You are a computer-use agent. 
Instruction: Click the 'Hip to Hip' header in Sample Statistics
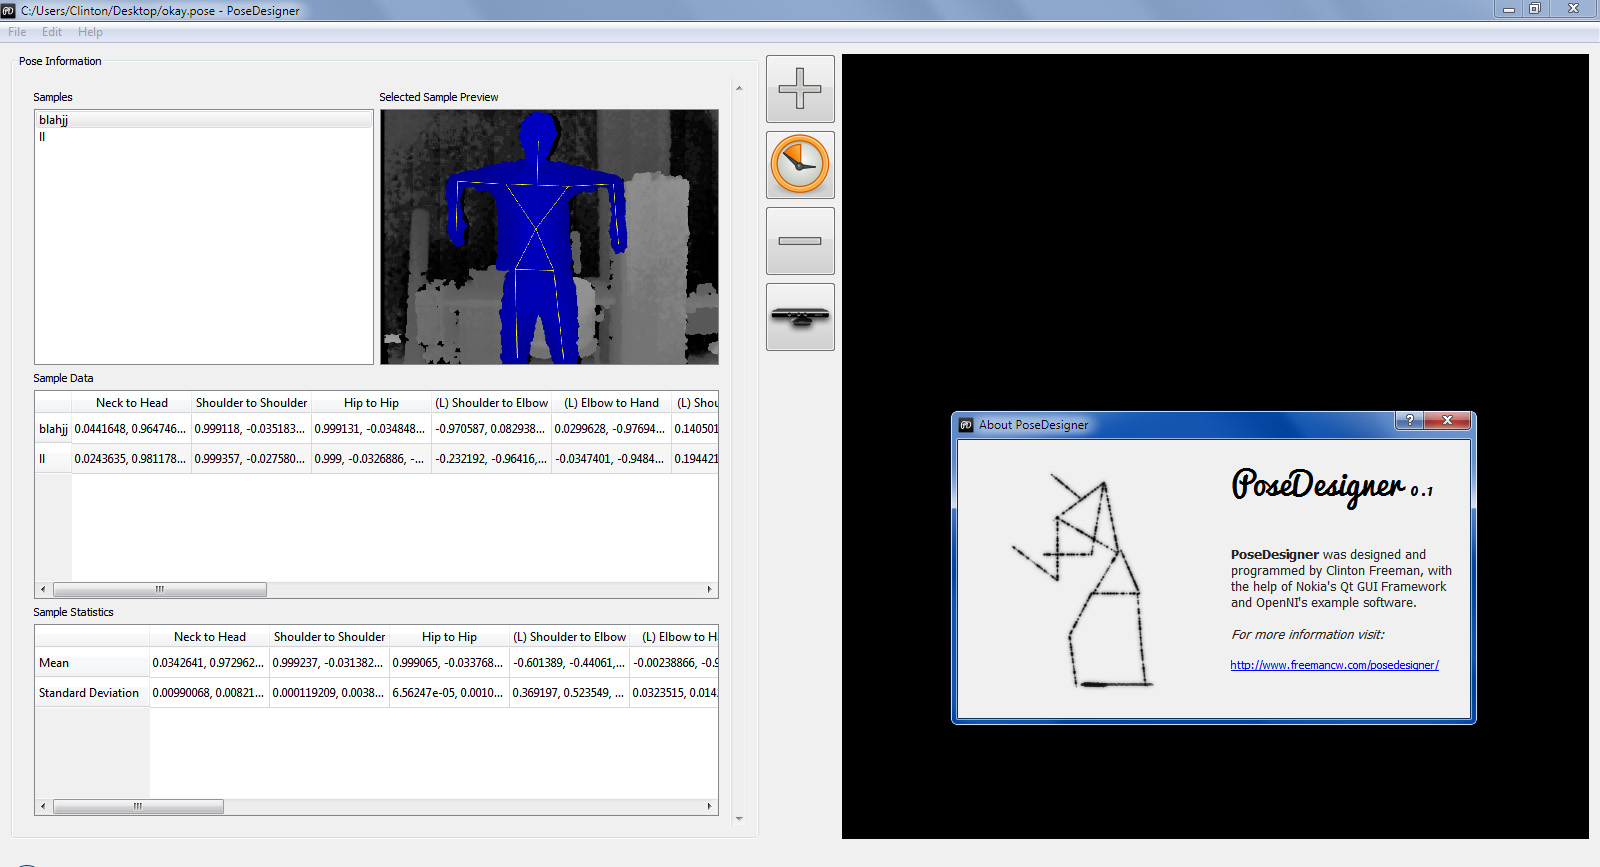(449, 637)
